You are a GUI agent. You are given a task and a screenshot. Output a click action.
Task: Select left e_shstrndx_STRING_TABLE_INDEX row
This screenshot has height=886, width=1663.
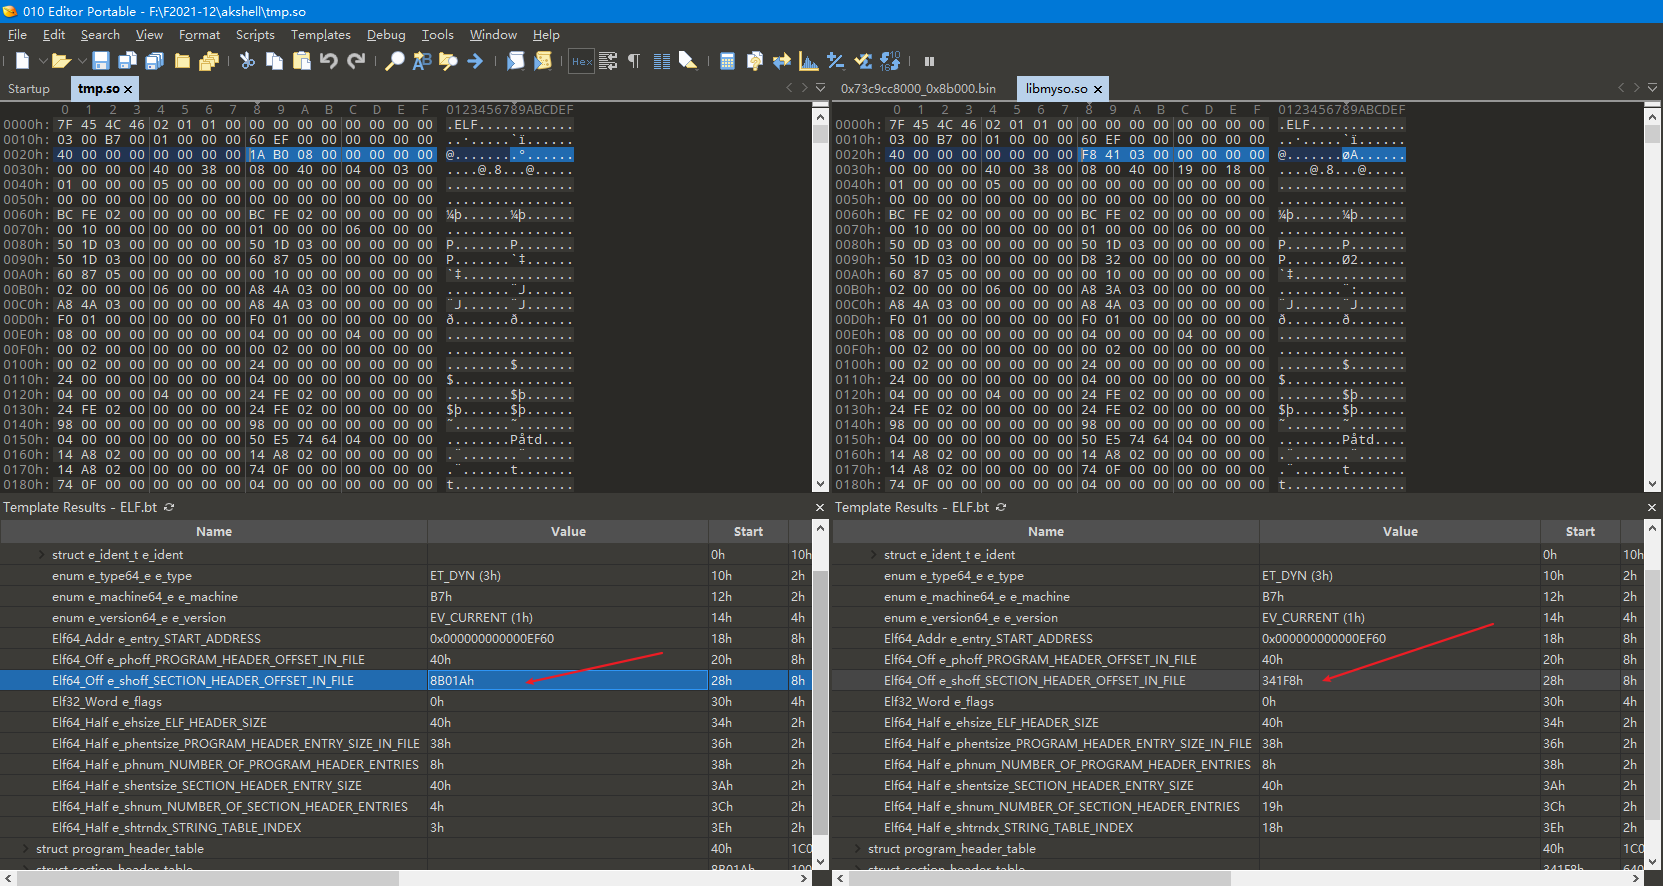coord(406,827)
